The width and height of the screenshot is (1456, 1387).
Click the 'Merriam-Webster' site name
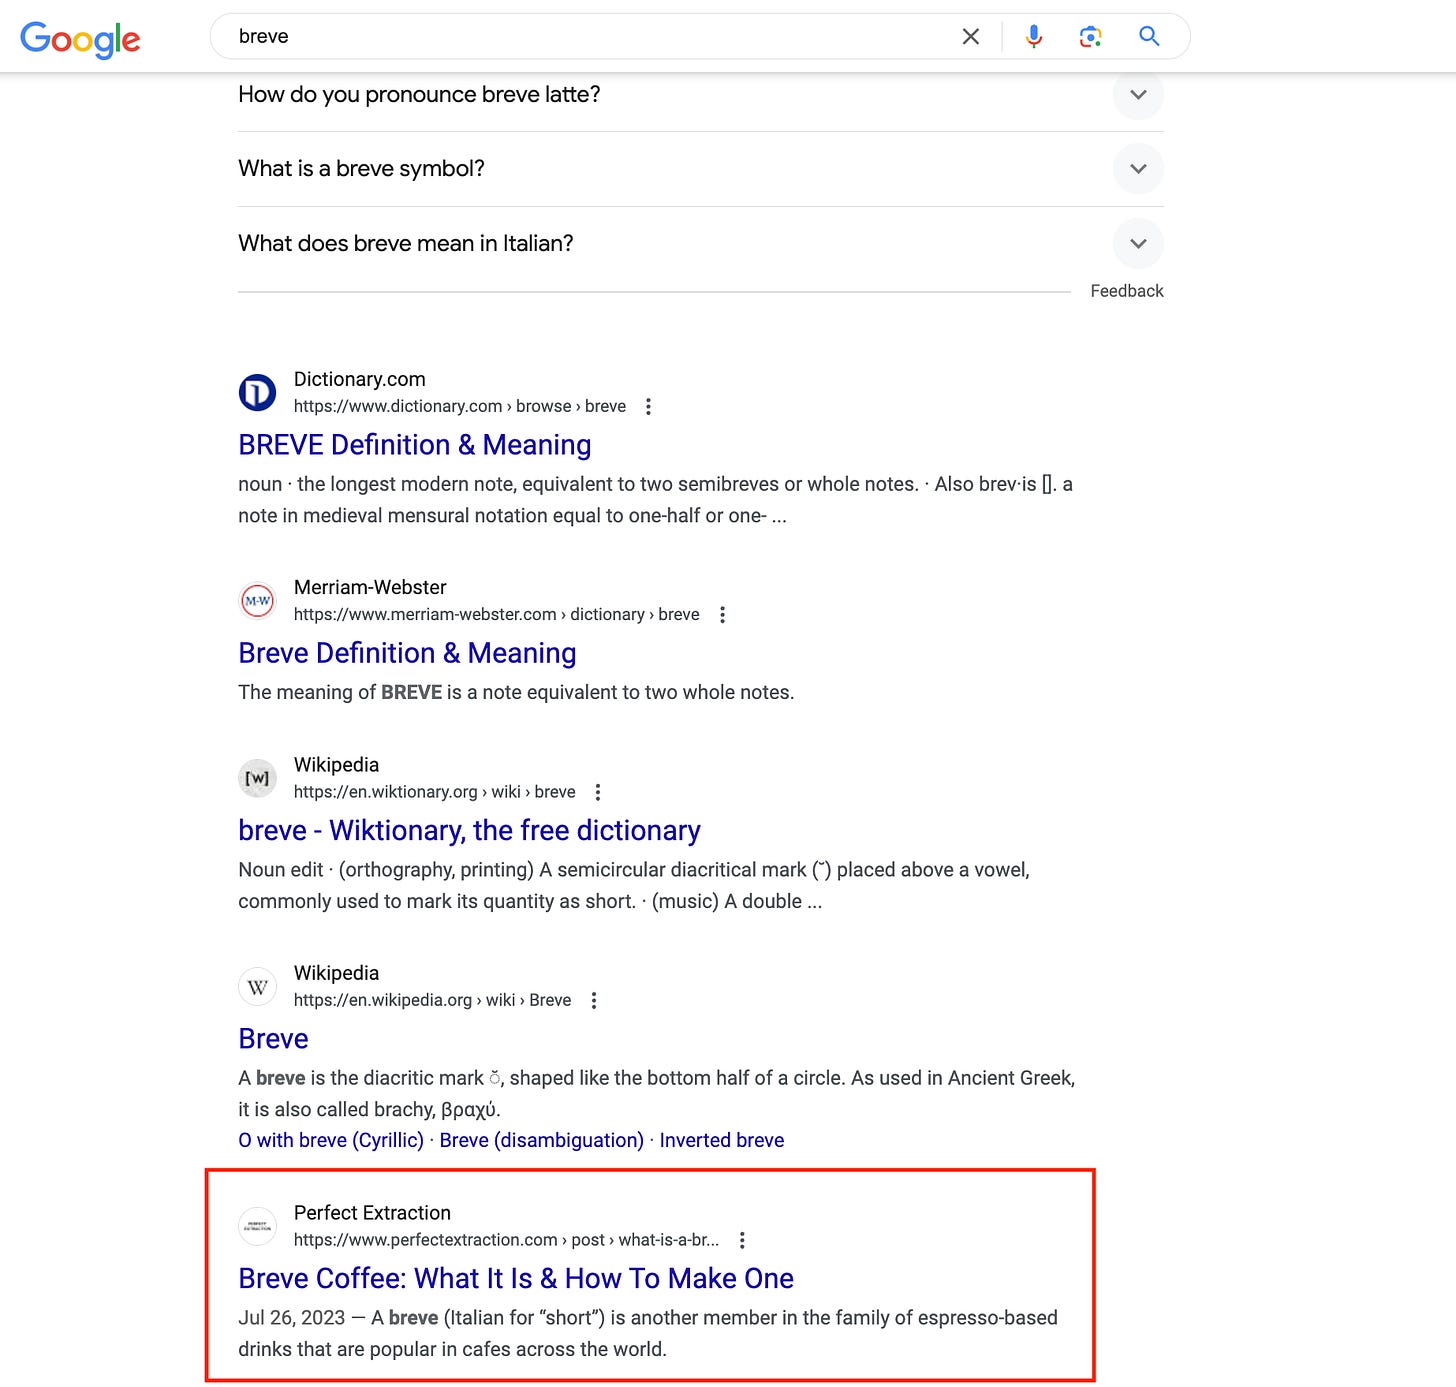tap(370, 587)
